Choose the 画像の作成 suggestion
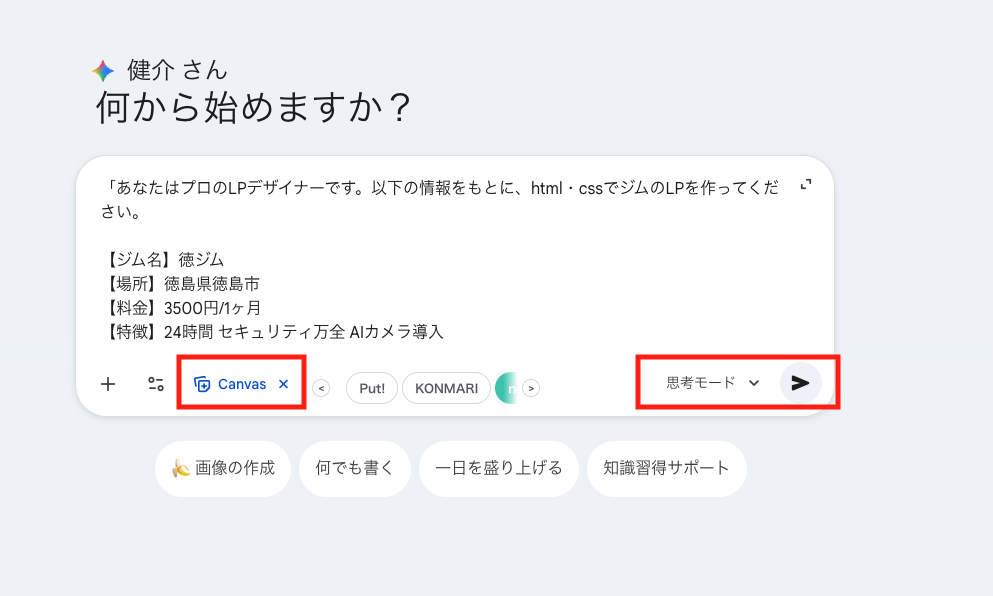Image resolution: width=993 pixels, height=596 pixels. click(223, 468)
